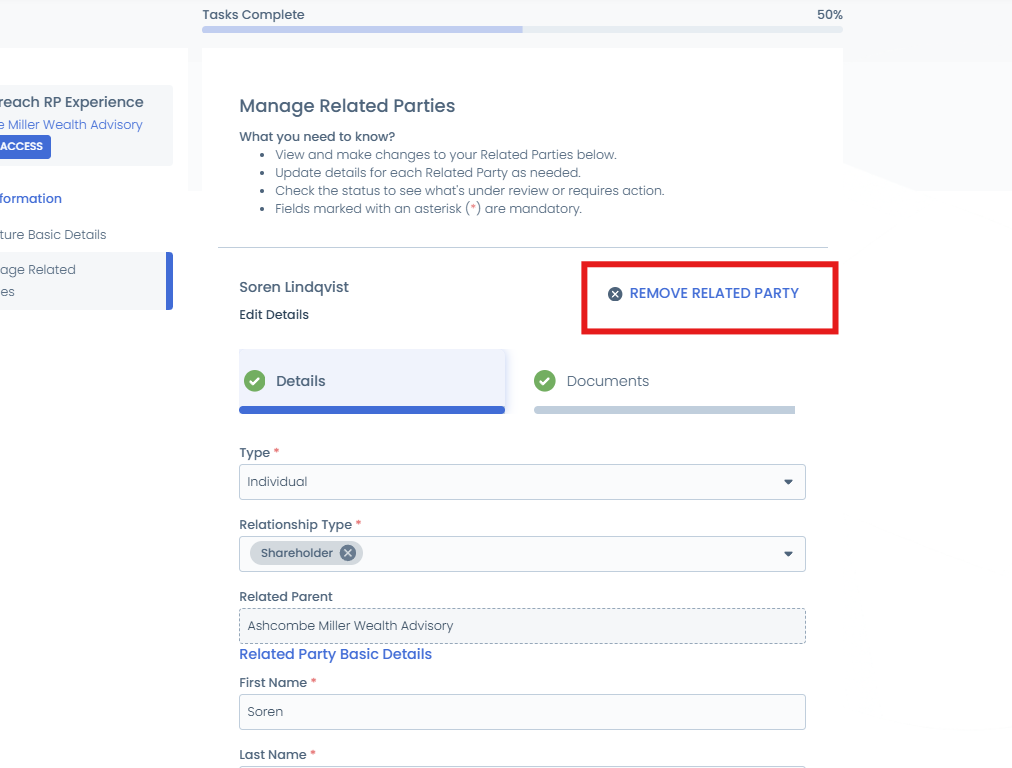Screen dimensions: 1012x768
Task: Click the 50% completion value
Action: coord(830,15)
